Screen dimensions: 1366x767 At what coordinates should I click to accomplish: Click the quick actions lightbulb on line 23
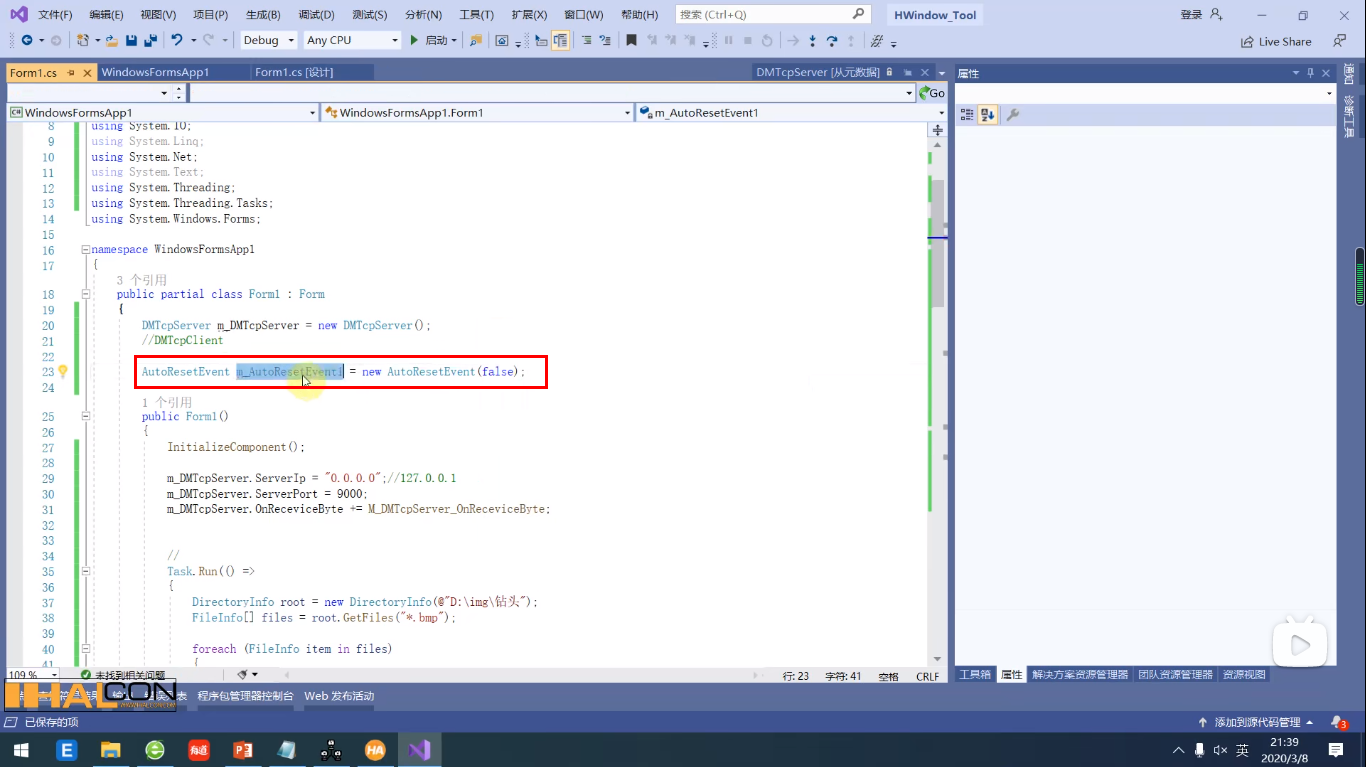63,371
